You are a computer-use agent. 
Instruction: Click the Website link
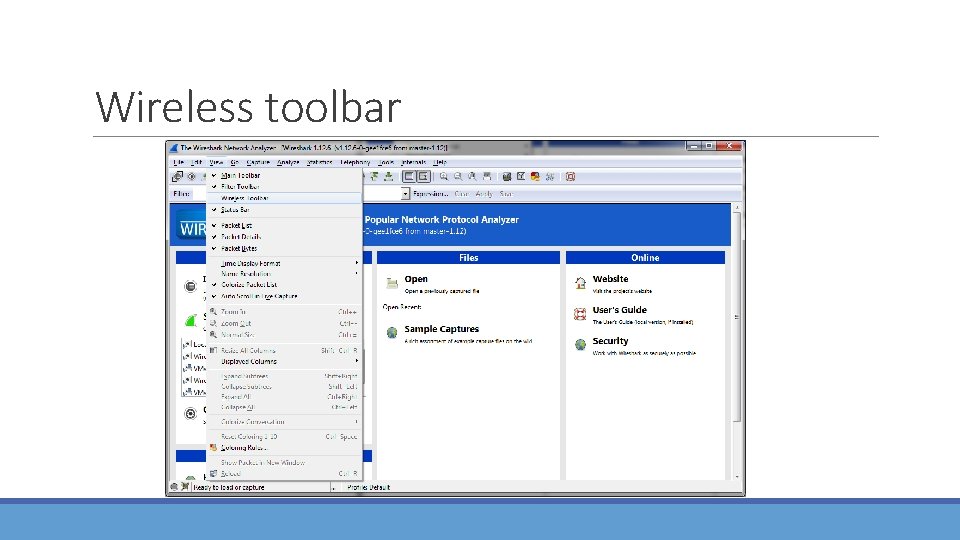click(x=610, y=279)
